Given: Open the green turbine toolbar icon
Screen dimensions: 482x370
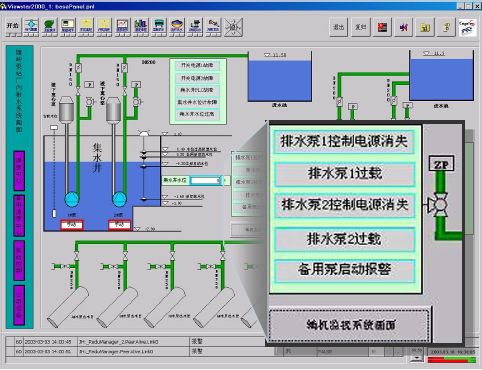Looking at the screenshot, I should (49, 26).
